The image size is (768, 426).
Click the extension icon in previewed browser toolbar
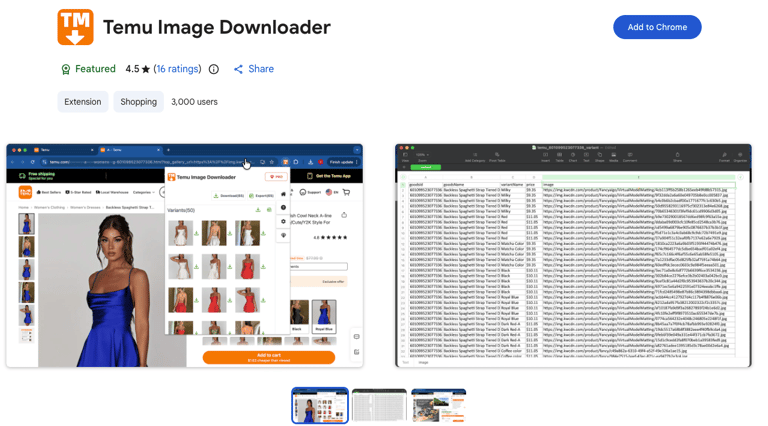pos(286,162)
